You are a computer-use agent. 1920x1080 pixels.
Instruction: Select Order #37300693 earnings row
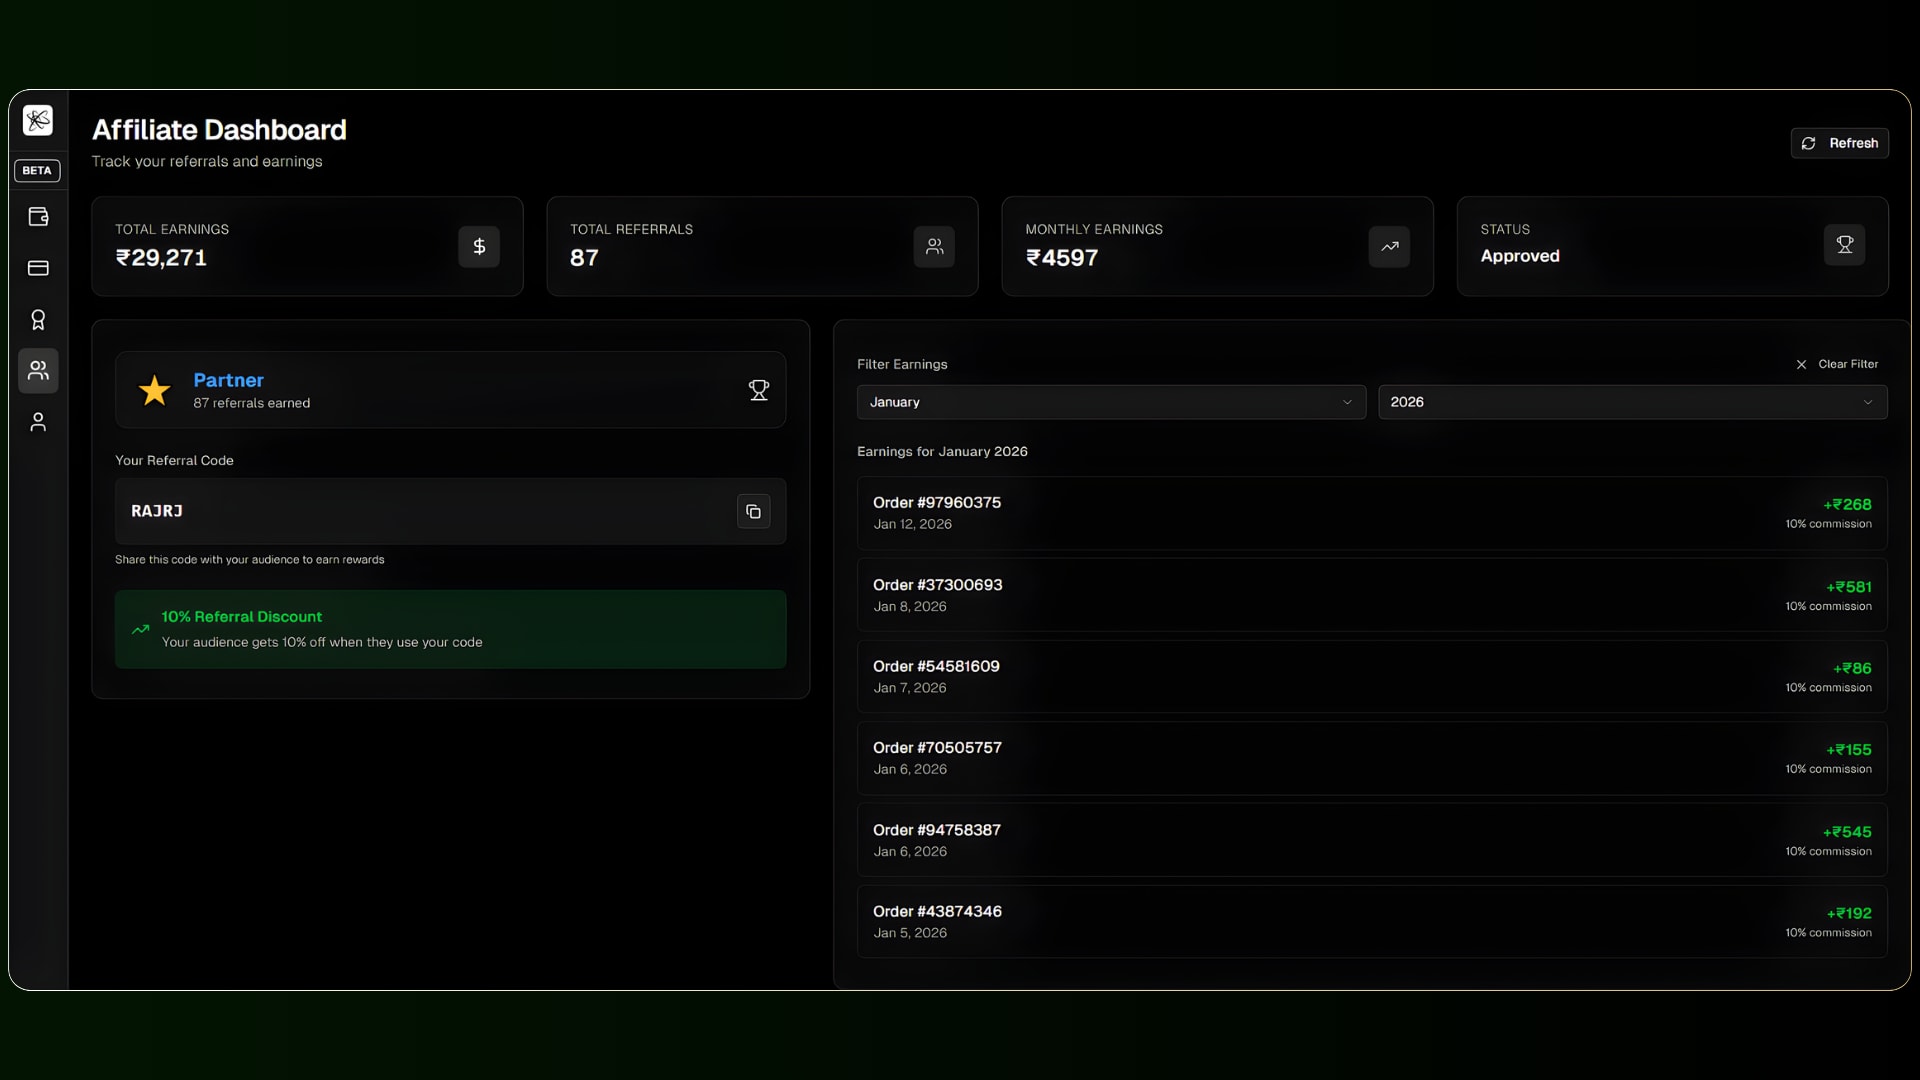pos(1371,595)
